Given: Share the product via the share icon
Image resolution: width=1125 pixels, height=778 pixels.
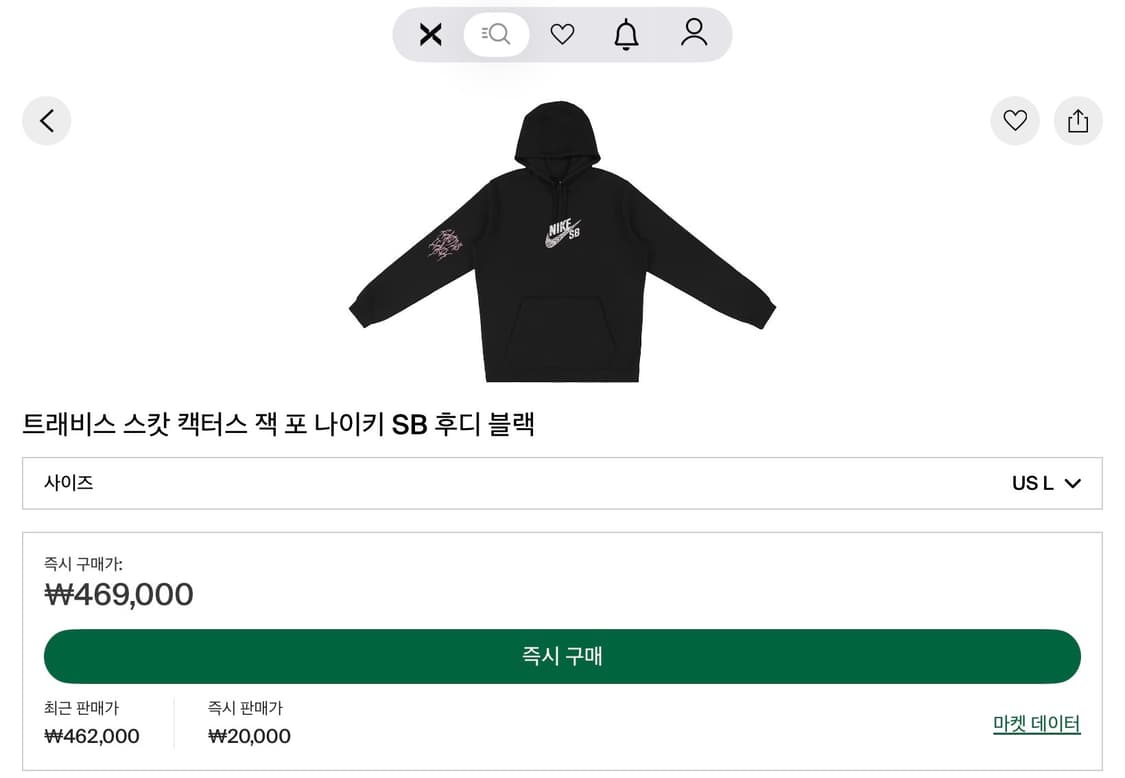Looking at the screenshot, I should (x=1078, y=120).
